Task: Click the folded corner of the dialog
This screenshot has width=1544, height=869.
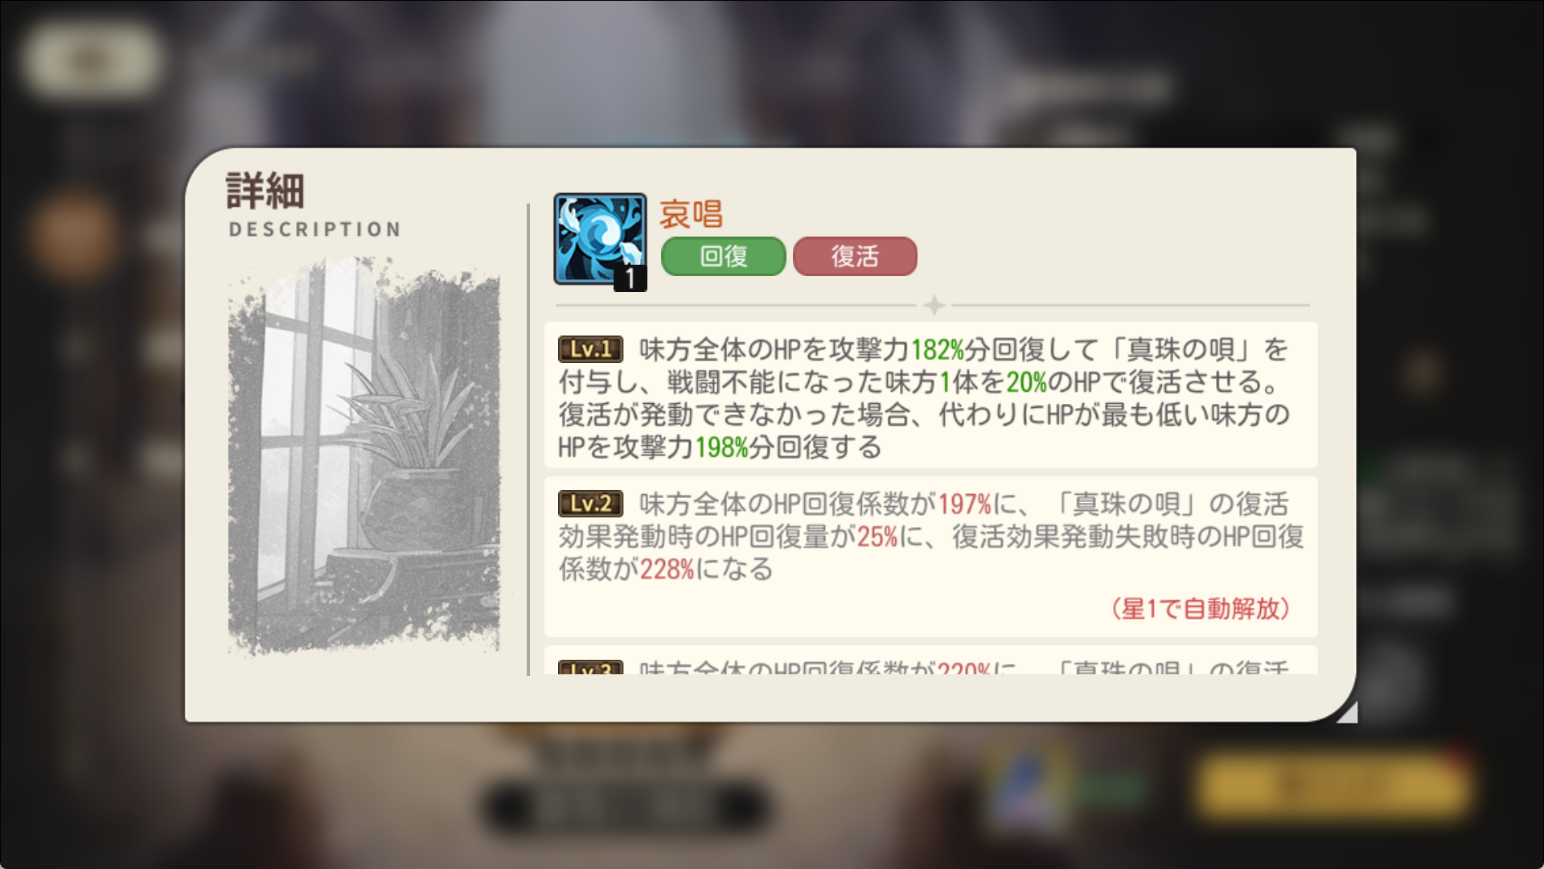Action: (x=1346, y=710)
